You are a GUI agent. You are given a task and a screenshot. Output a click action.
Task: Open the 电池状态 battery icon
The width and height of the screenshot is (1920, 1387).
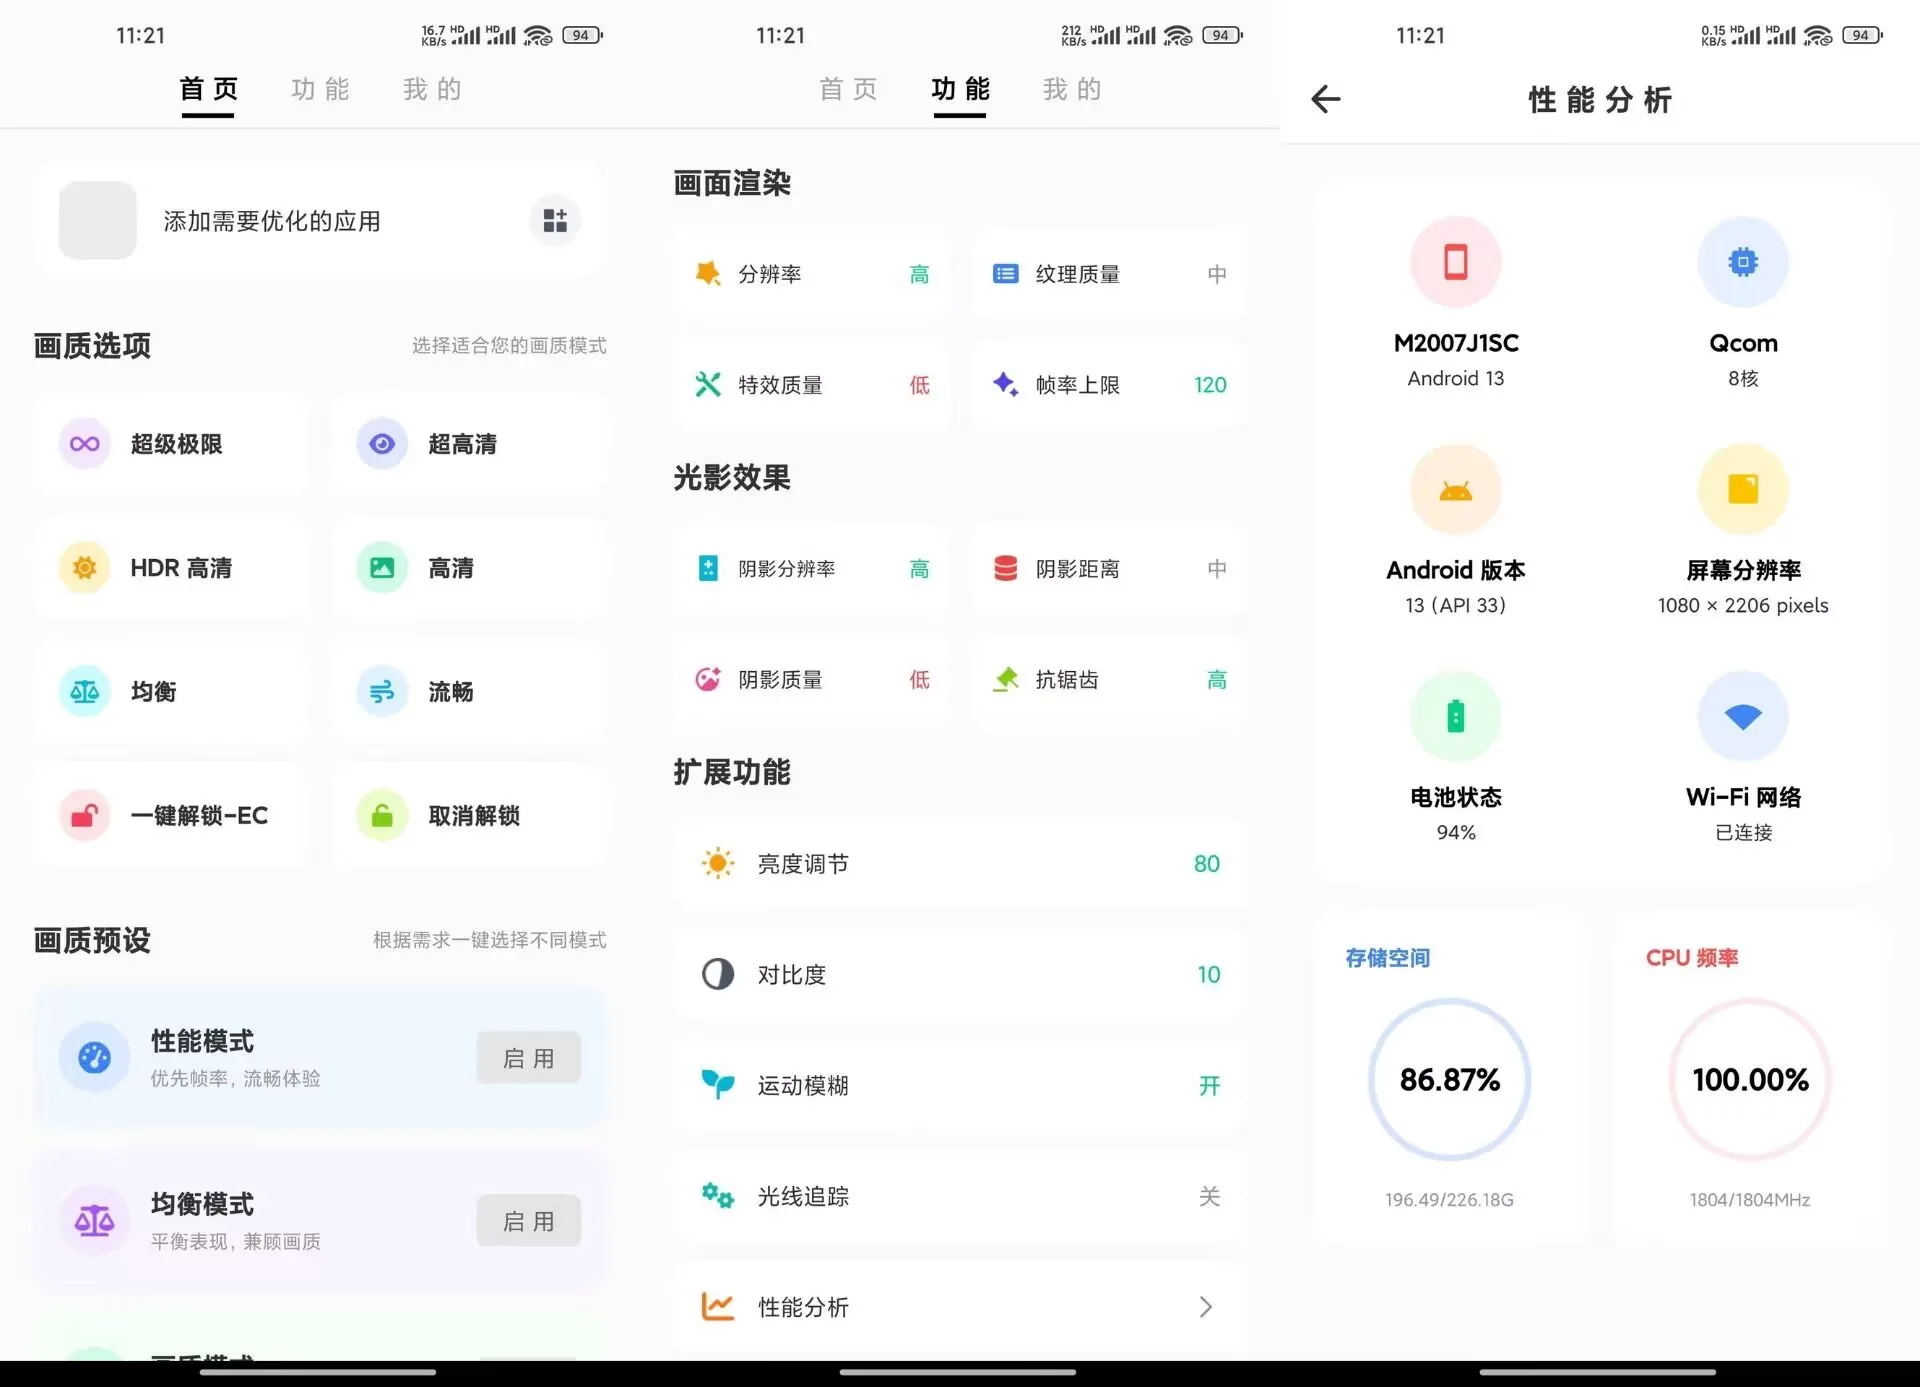1456,716
